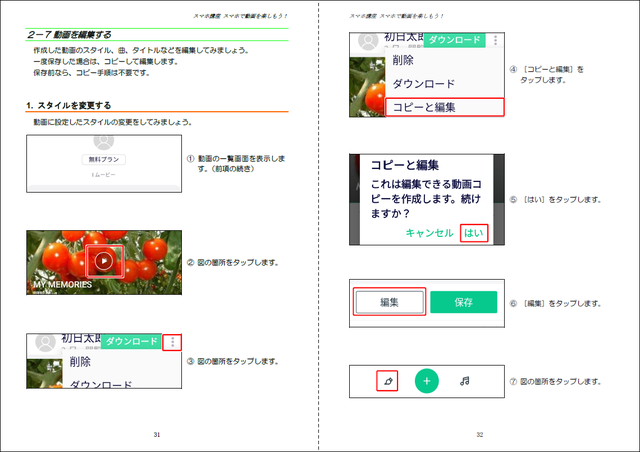Click instruction ⑦ 図の箇所をタップします
Image resolution: width=640 pixels, height=452 pixels.
pos(556,381)
